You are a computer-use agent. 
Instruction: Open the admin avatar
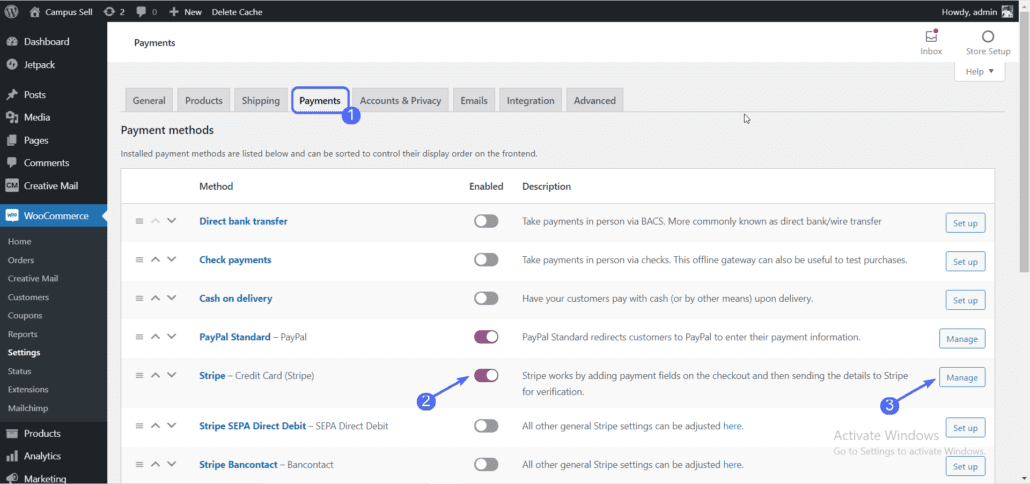coord(1008,11)
